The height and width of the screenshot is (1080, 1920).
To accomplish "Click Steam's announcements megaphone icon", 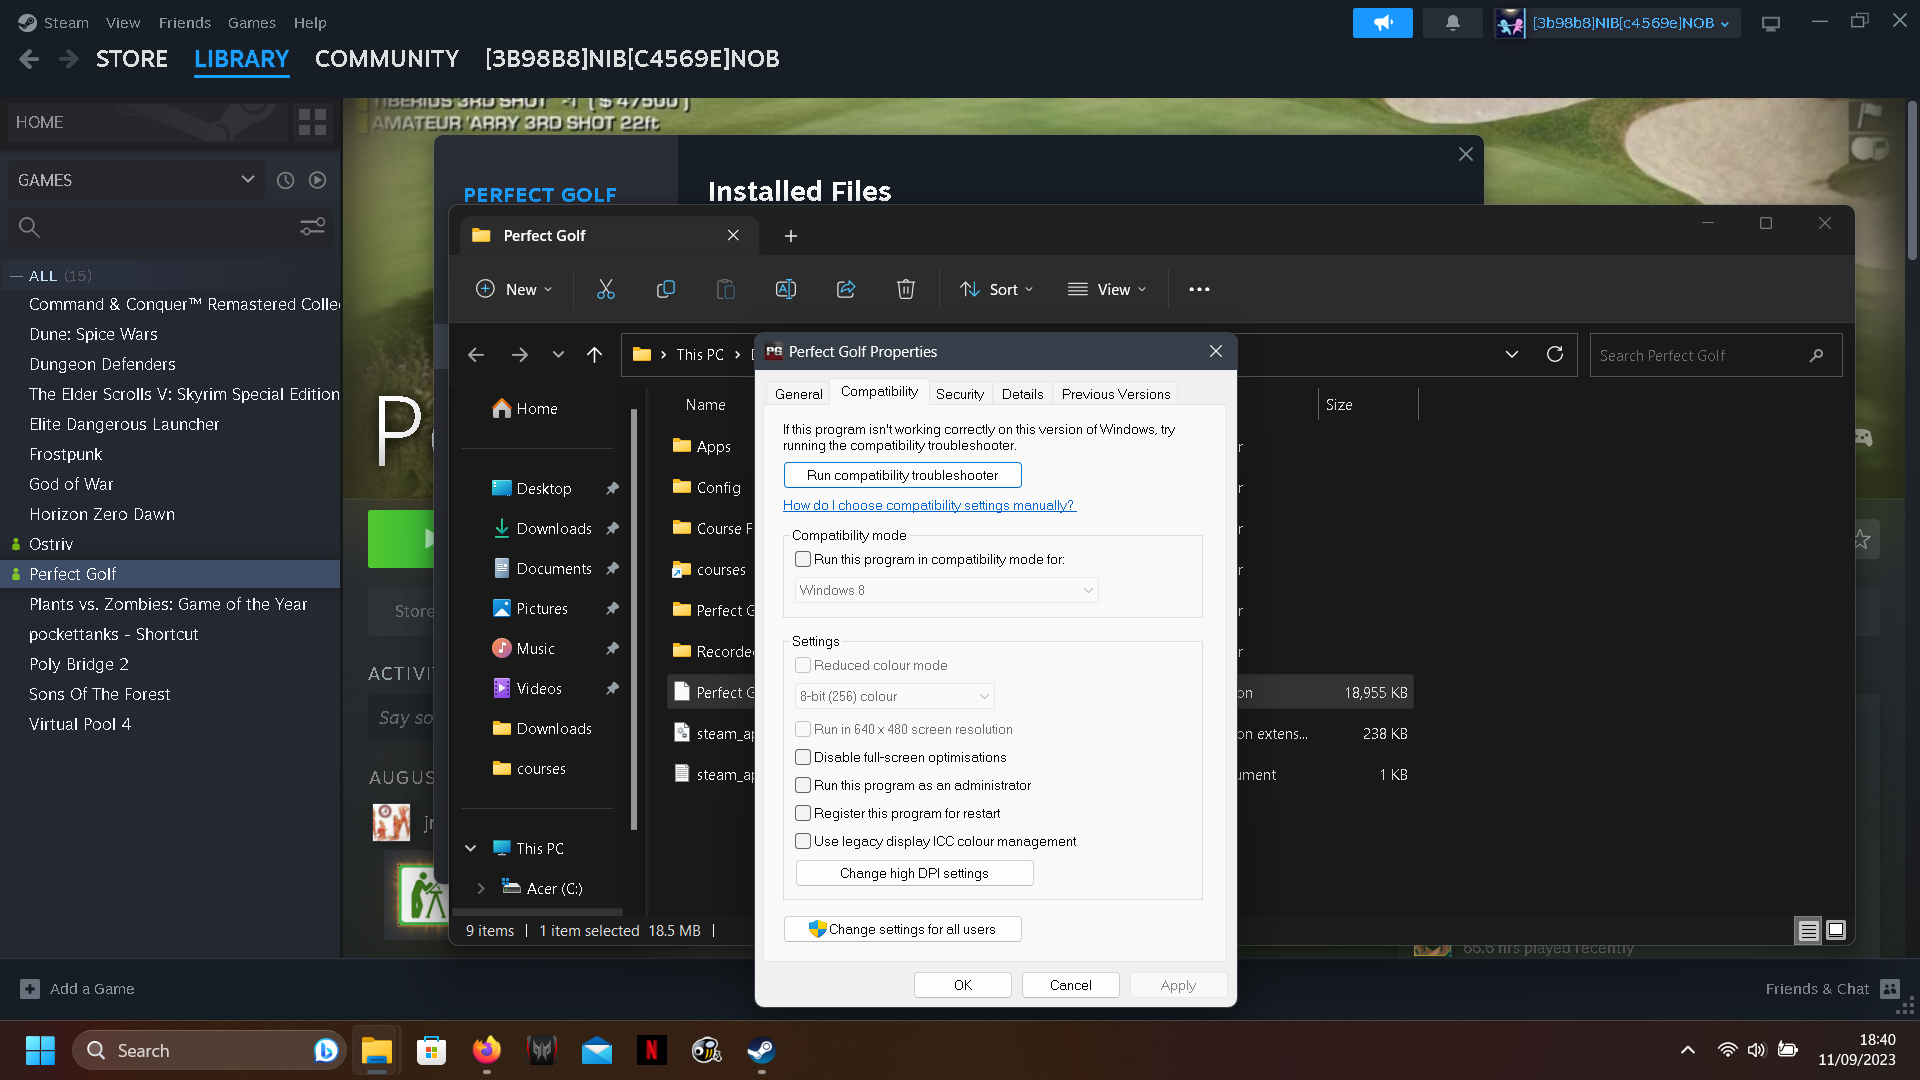I will coord(1382,22).
